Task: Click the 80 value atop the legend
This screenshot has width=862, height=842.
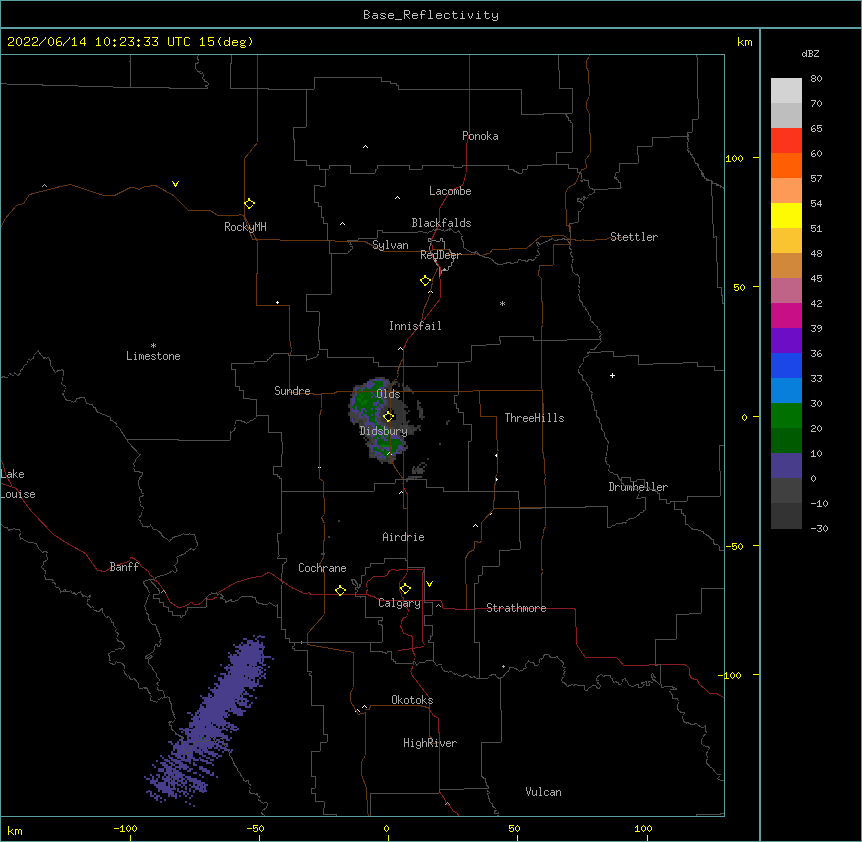Action: (x=816, y=79)
